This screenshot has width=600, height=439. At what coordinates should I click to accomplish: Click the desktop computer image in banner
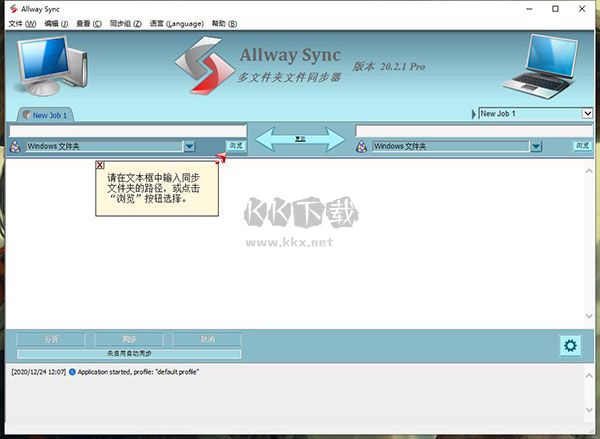pos(52,66)
